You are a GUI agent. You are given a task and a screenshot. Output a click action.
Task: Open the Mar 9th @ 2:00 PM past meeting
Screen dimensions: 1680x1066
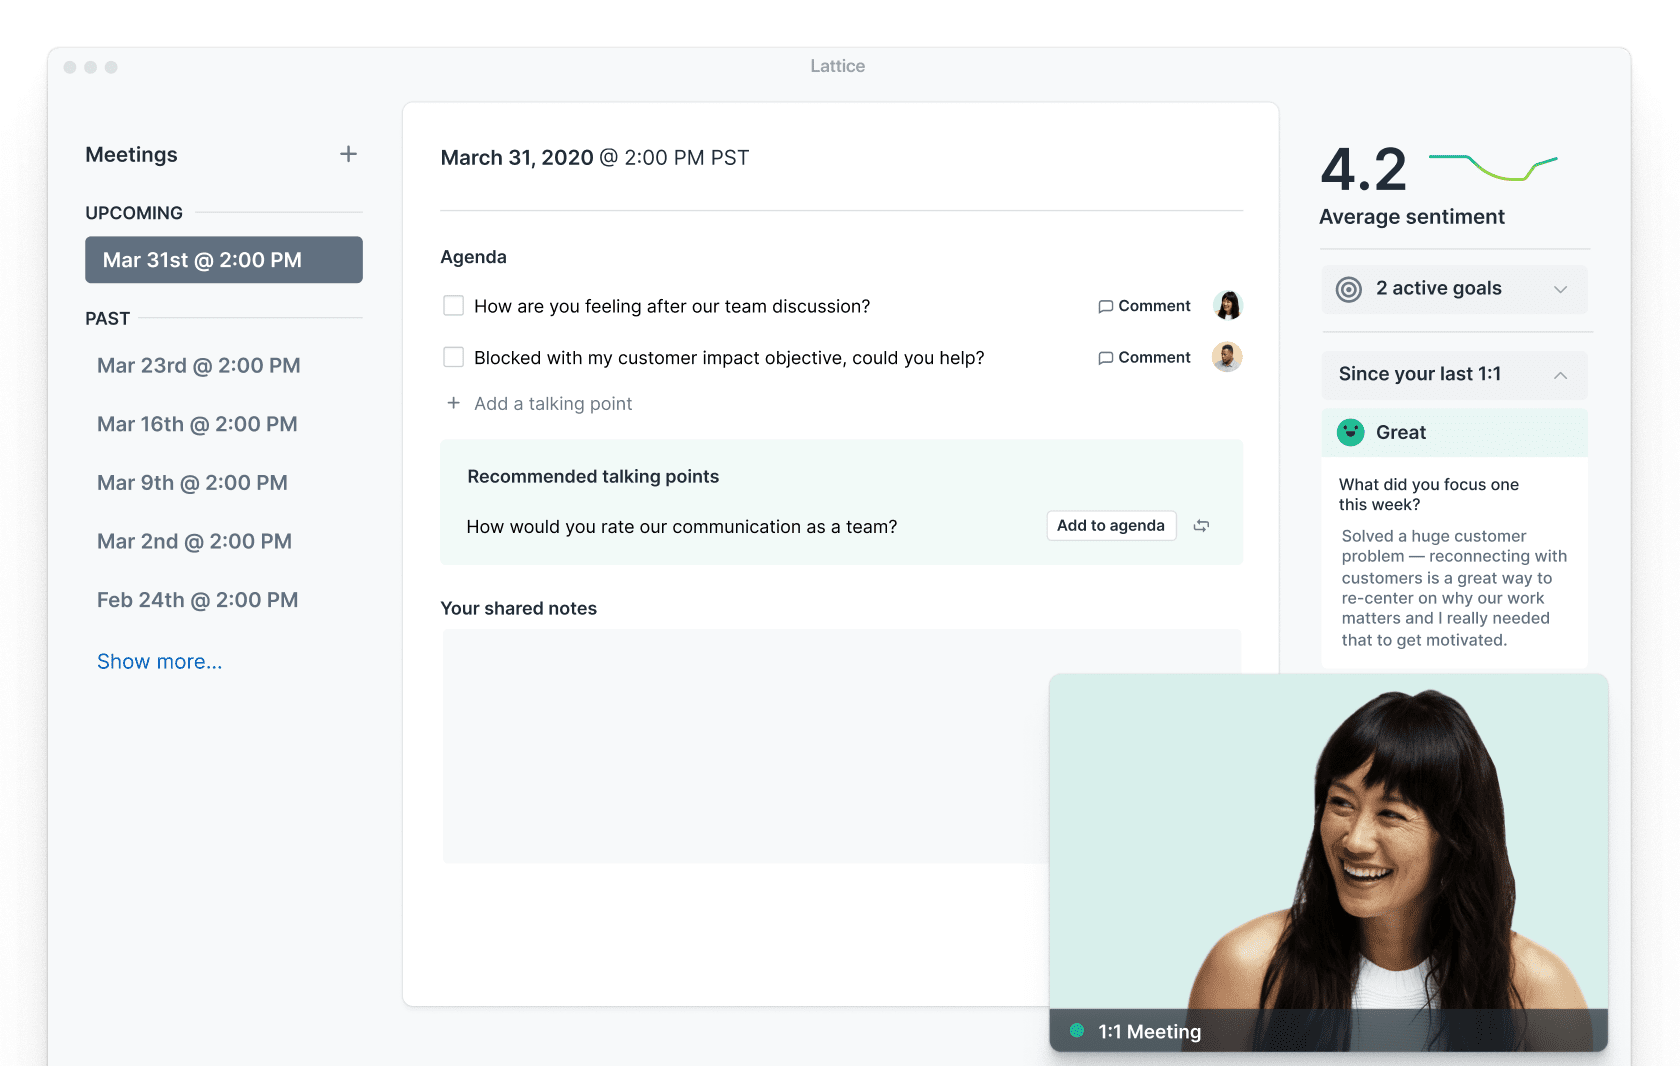click(192, 483)
